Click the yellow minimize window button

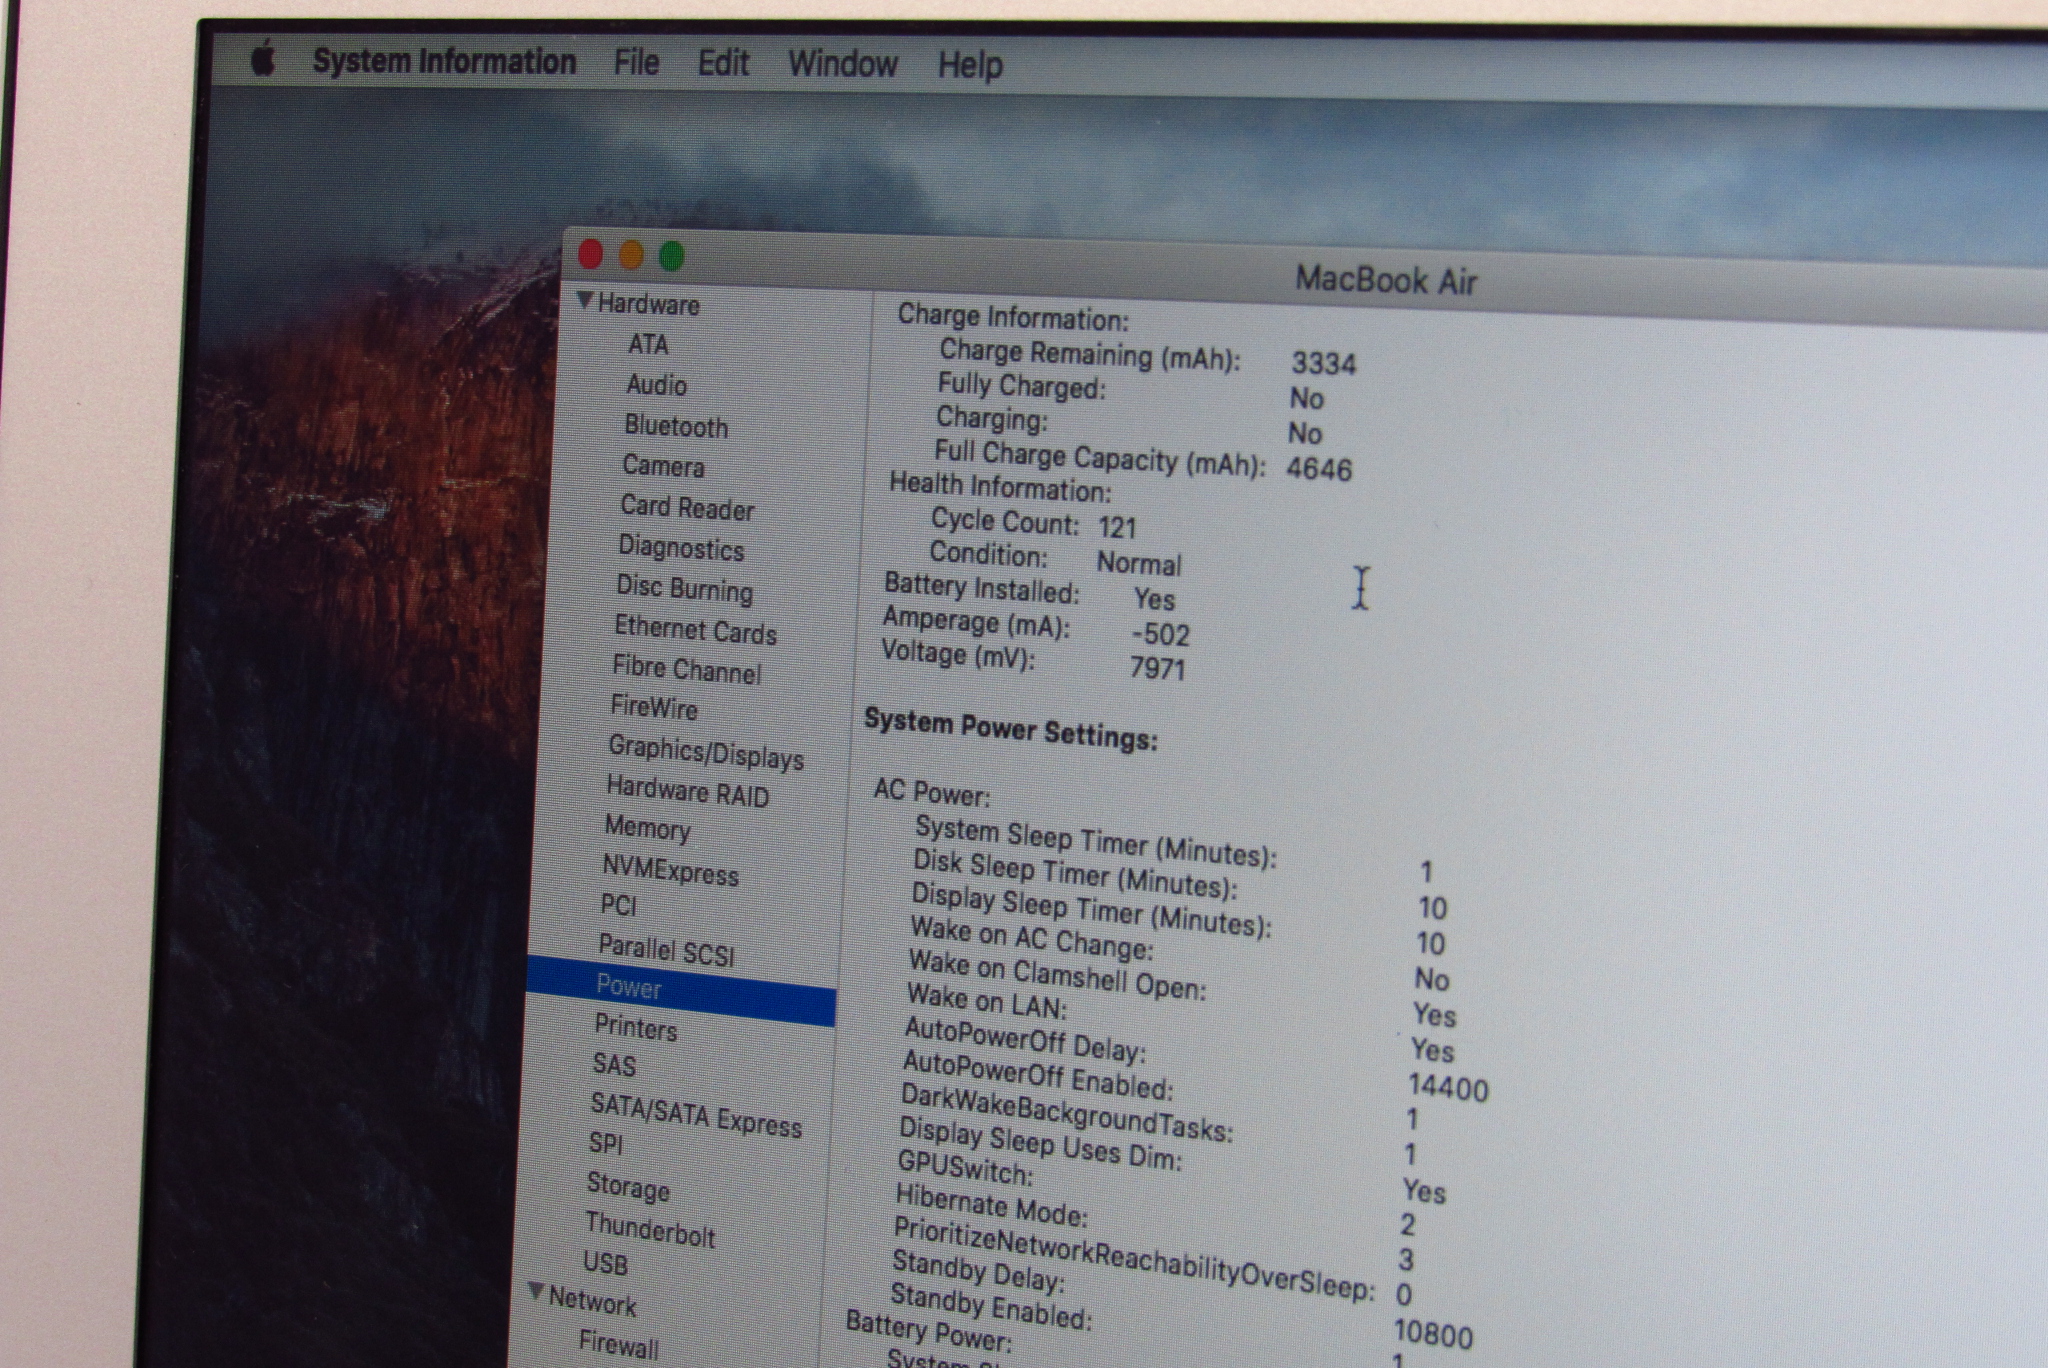tap(631, 256)
